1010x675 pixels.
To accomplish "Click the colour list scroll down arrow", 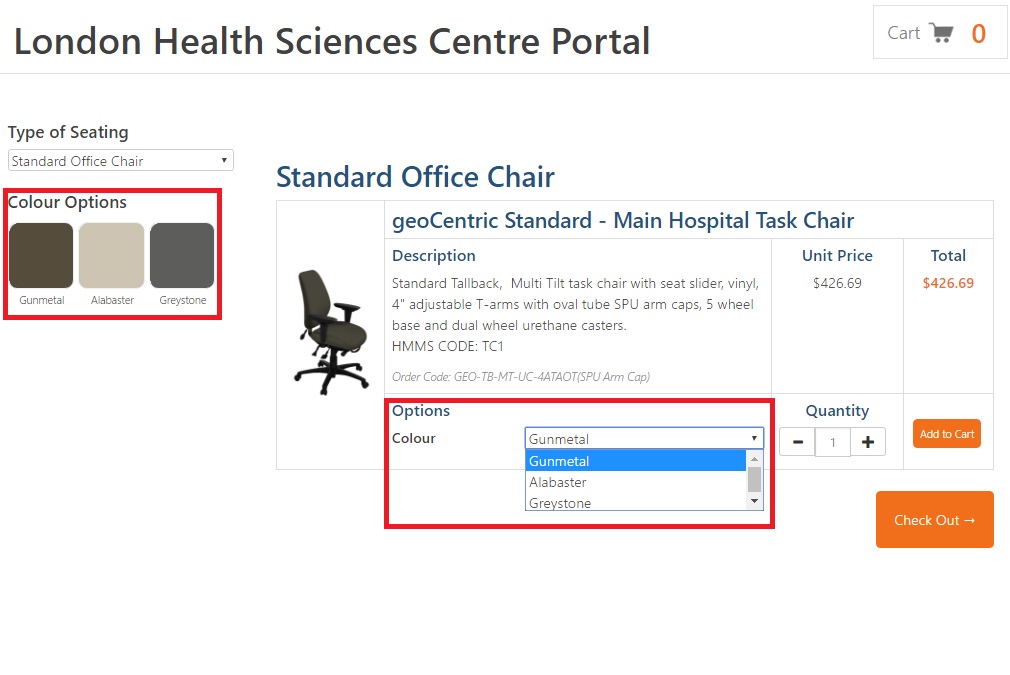I will (x=754, y=502).
